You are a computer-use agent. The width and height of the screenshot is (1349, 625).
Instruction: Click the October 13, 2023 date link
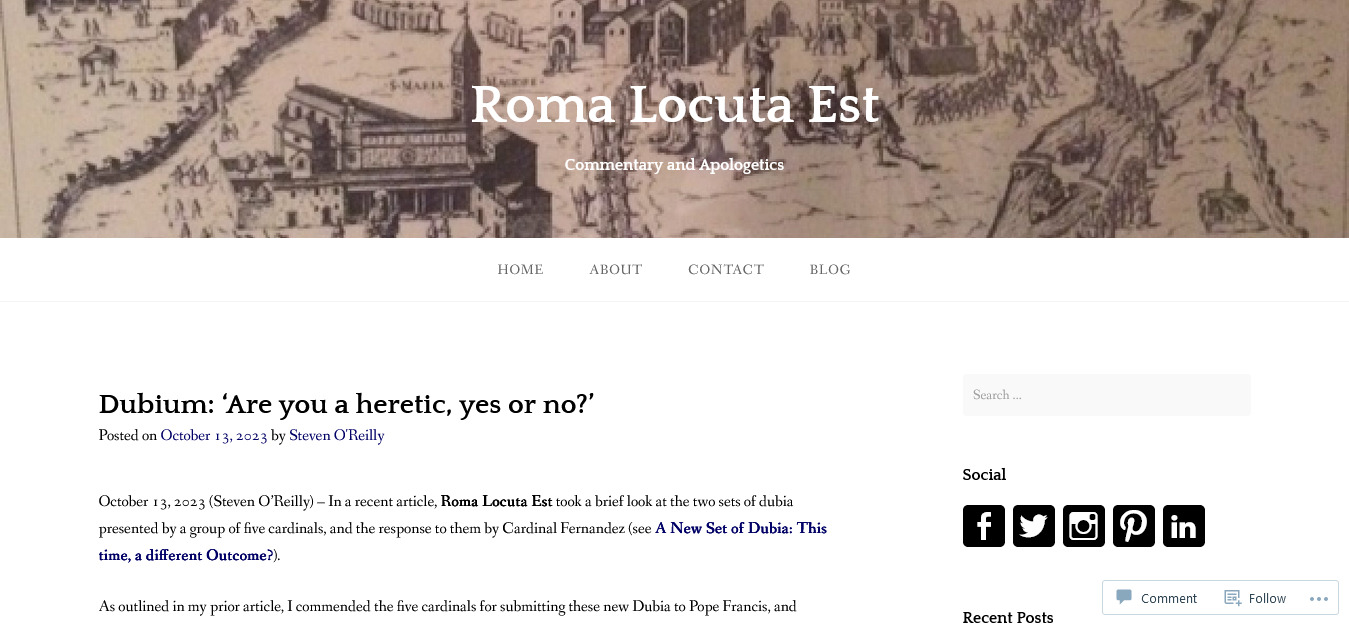point(213,436)
